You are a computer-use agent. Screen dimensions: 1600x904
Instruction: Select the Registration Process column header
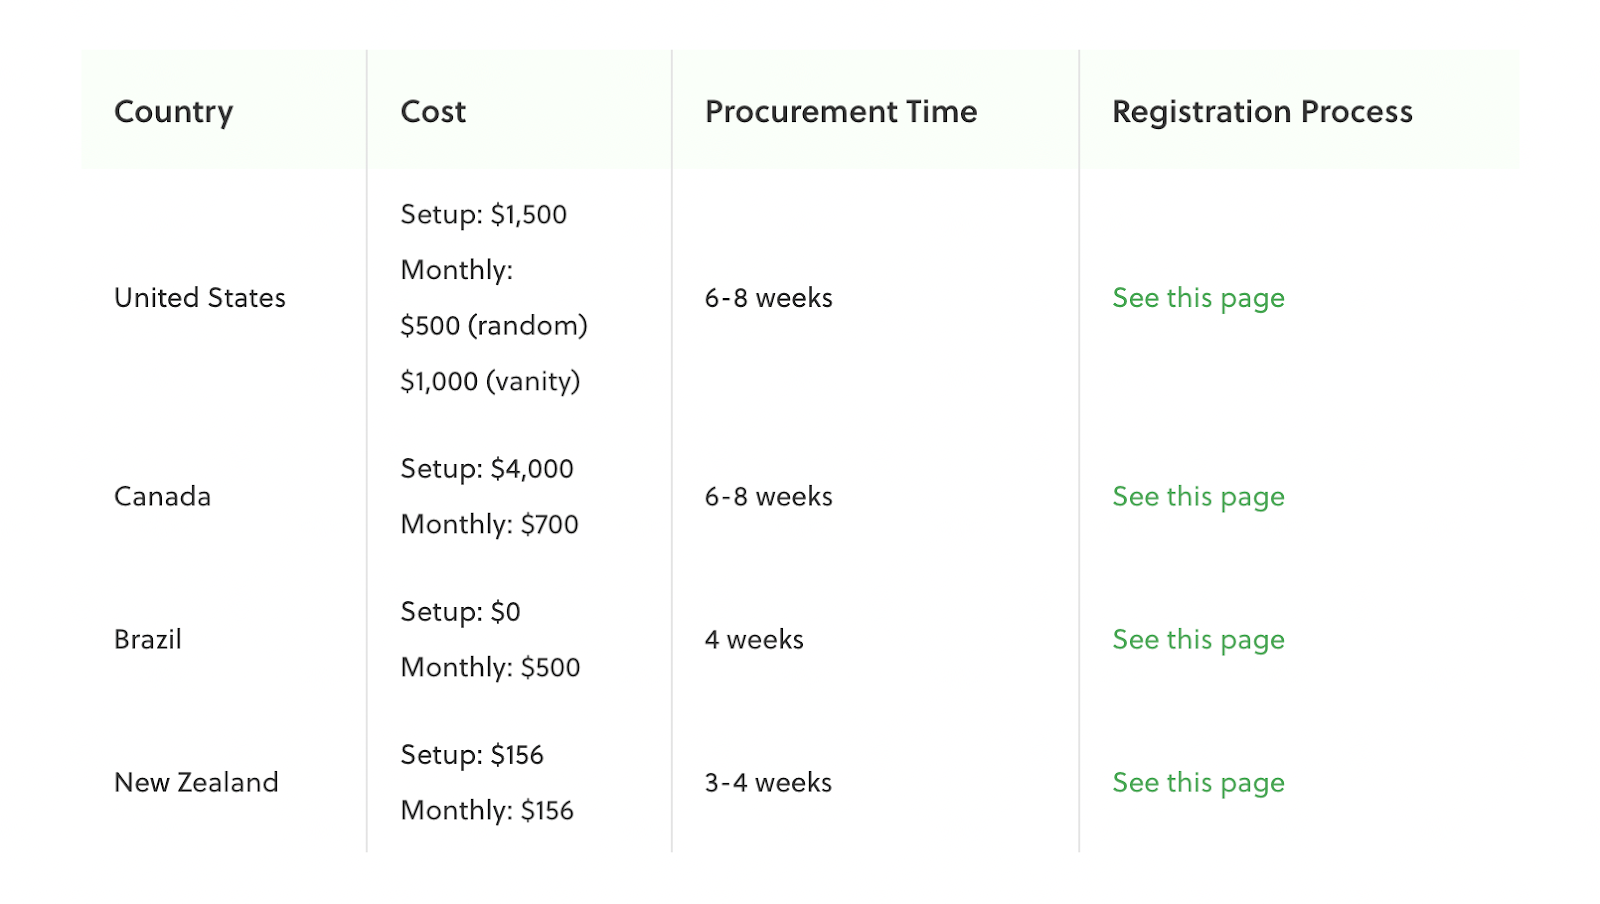point(1262,112)
